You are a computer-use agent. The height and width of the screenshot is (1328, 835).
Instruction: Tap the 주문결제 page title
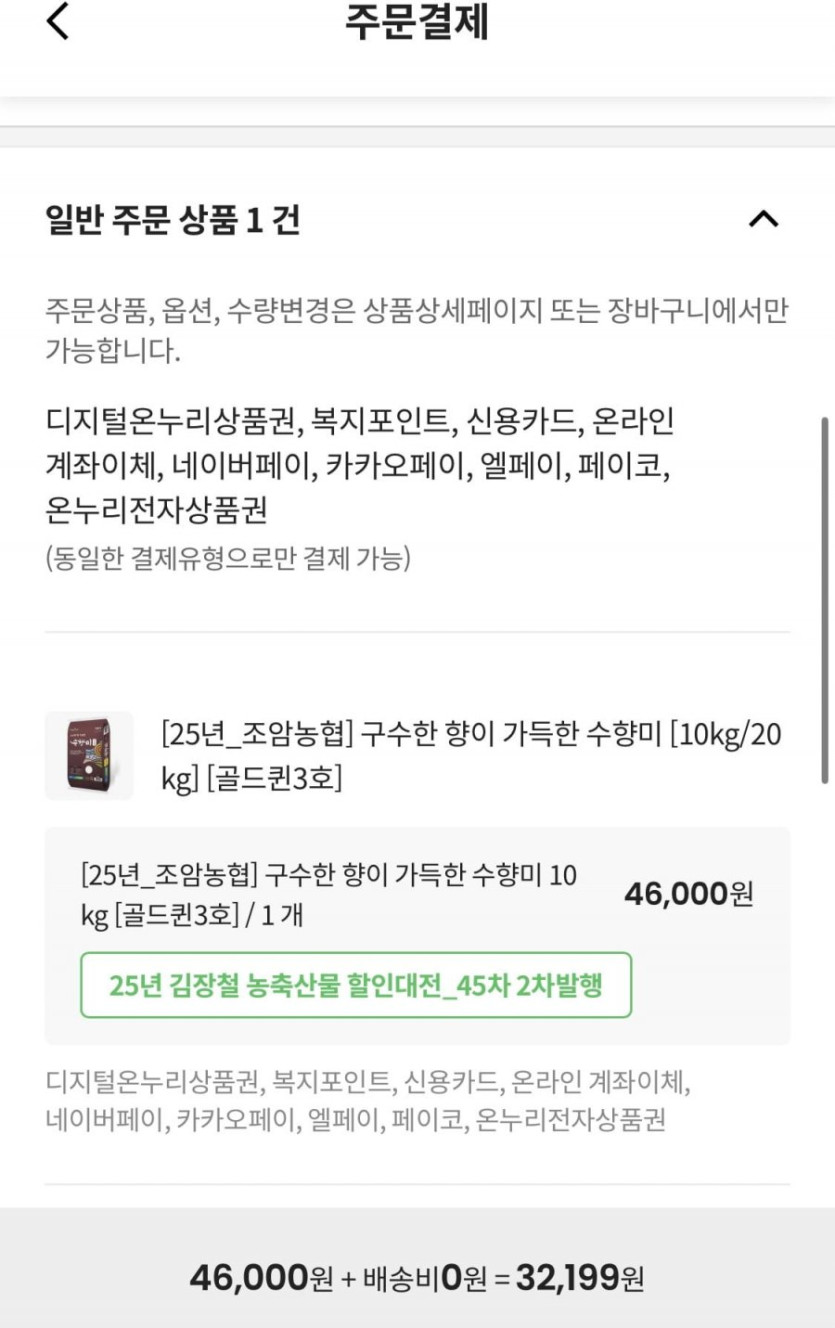(417, 22)
